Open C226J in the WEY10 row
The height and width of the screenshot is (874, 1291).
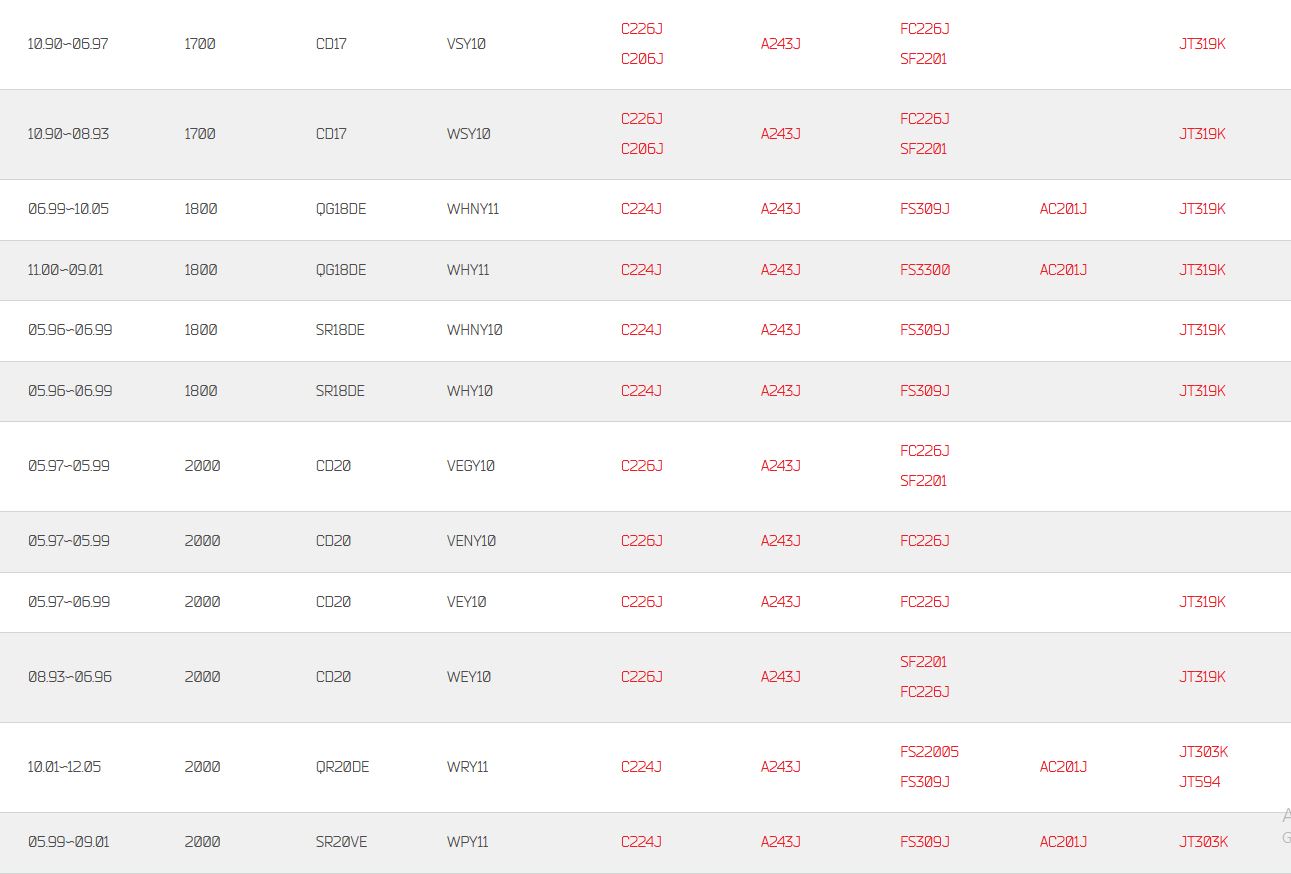pos(642,677)
